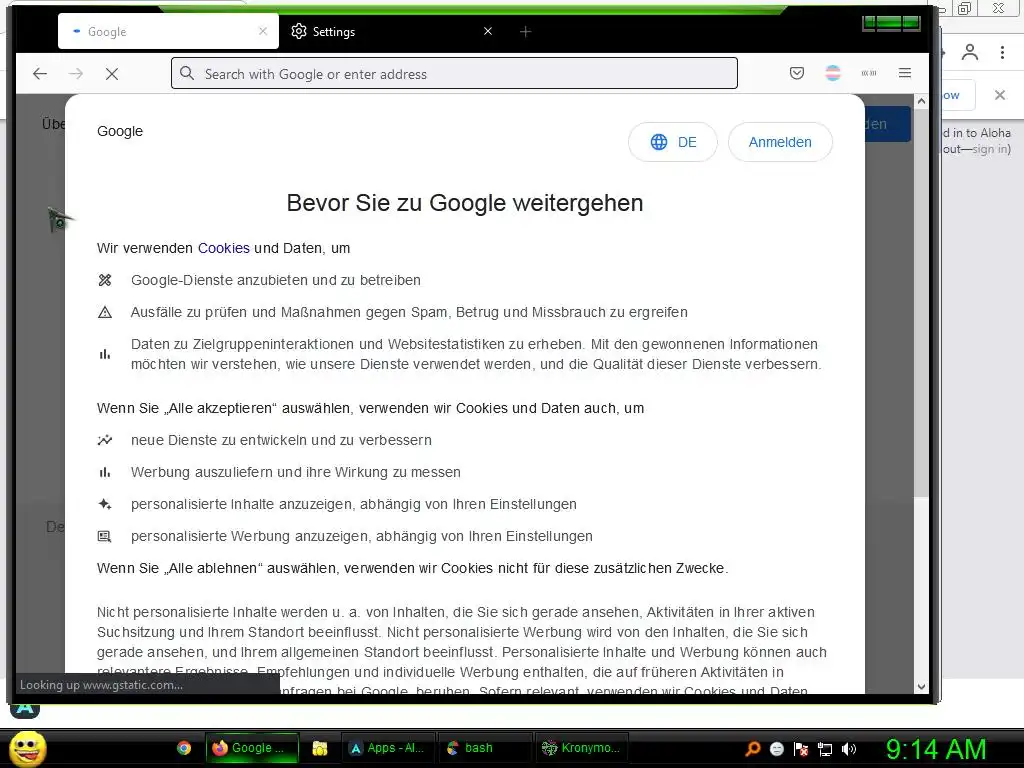Click the text 'Werbung auszuliefern und ihre Wirkung zu messen'
Screen dimensions: 1024x768
[x=296, y=472]
